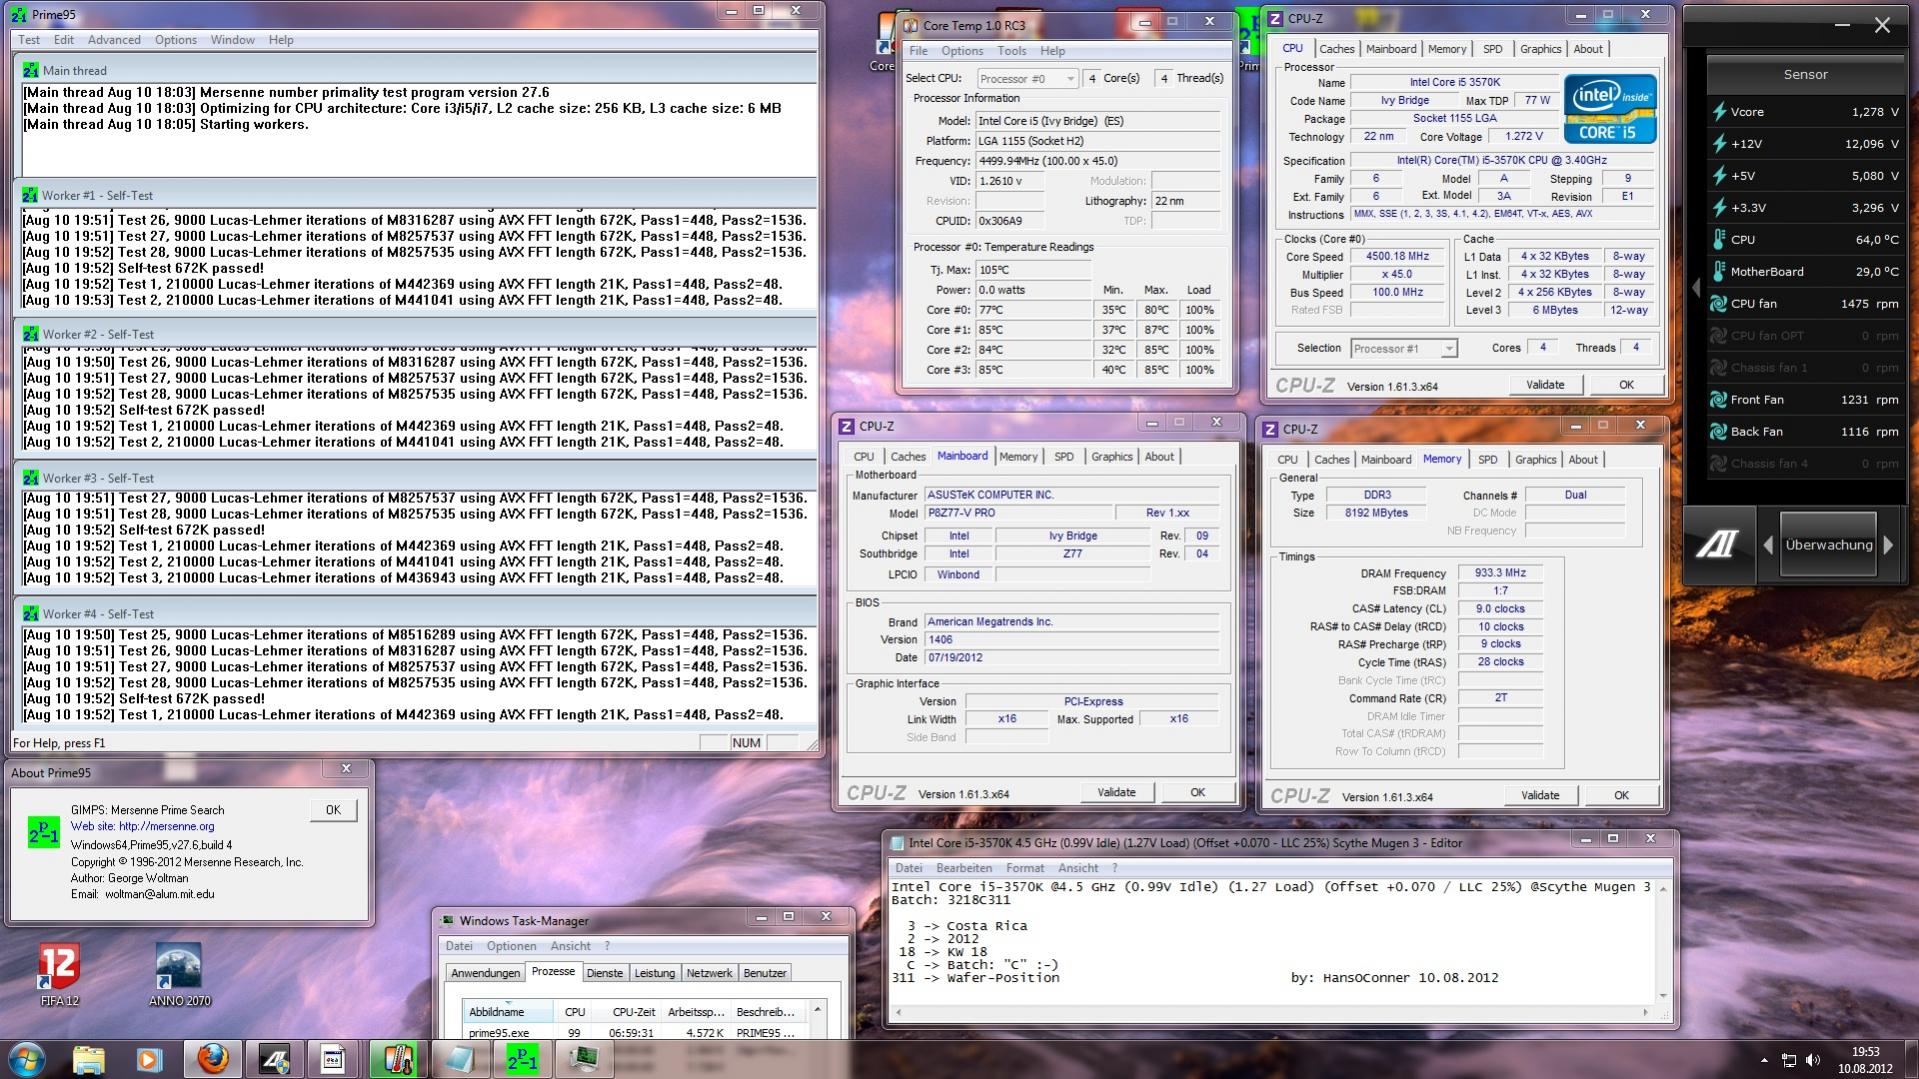Click the Worker #2 Self-Test window icon
This screenshot has width=1919, height=1079.
click(x=31, y=334)
